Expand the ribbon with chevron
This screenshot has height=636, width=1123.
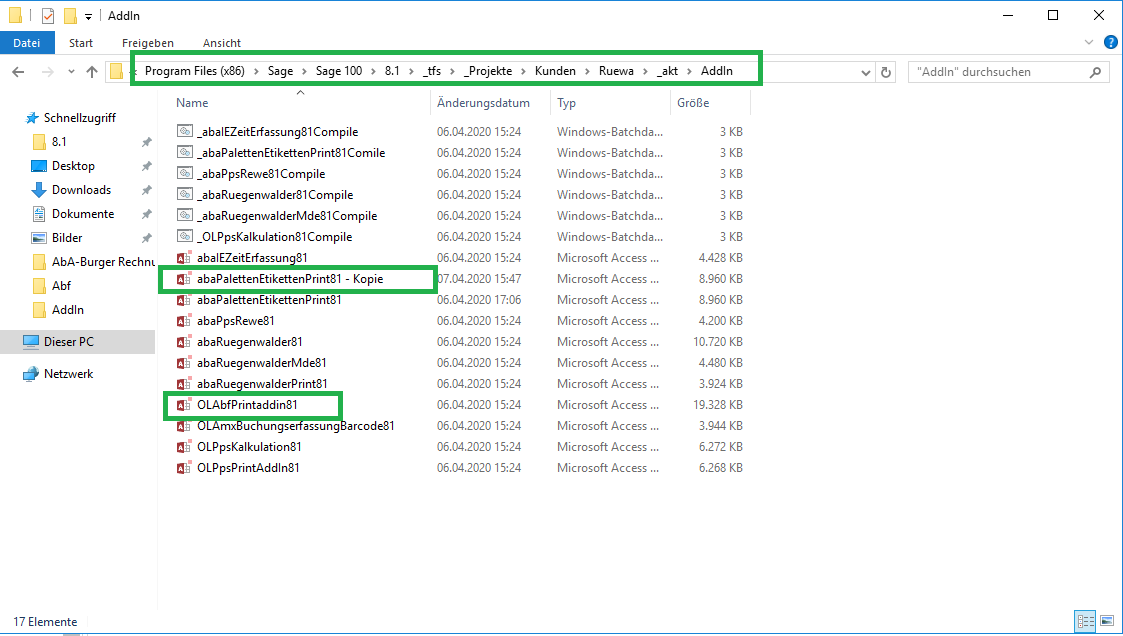(x=1090, y=43)
